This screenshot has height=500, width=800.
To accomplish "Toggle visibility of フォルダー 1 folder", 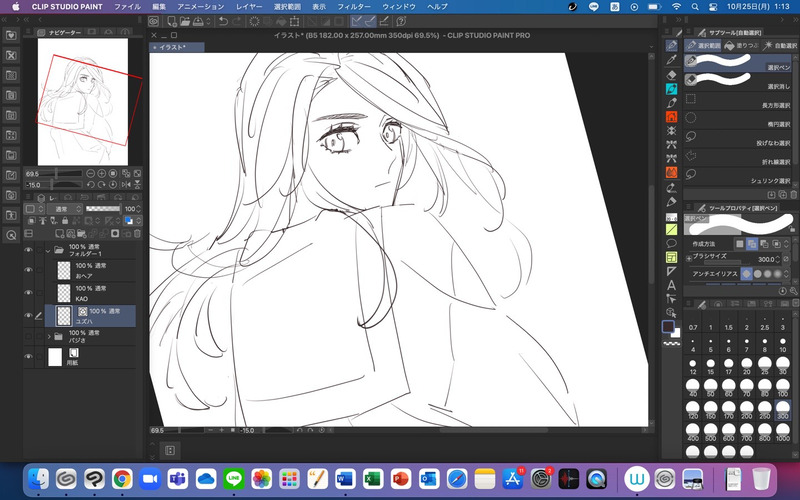I will 28,250.
